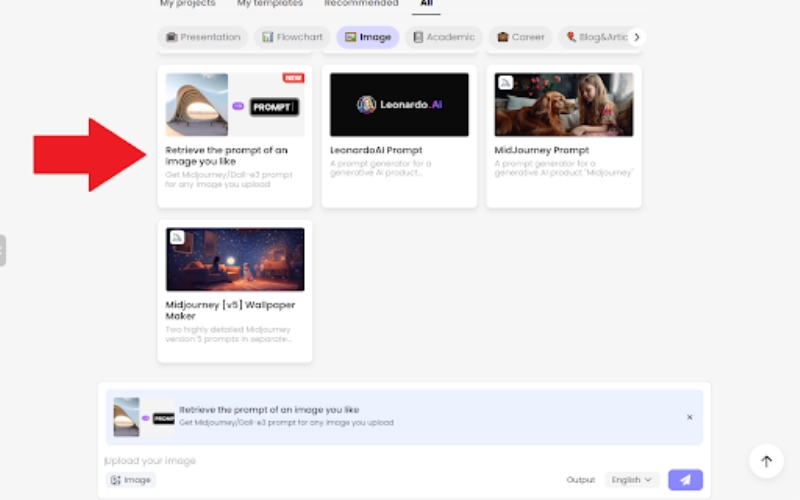Select the Flowchart category chip

(x=292, y=37)
